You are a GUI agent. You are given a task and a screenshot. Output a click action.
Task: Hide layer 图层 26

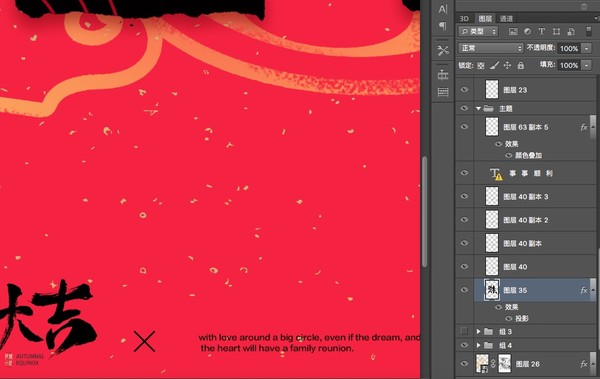point(464,363)
